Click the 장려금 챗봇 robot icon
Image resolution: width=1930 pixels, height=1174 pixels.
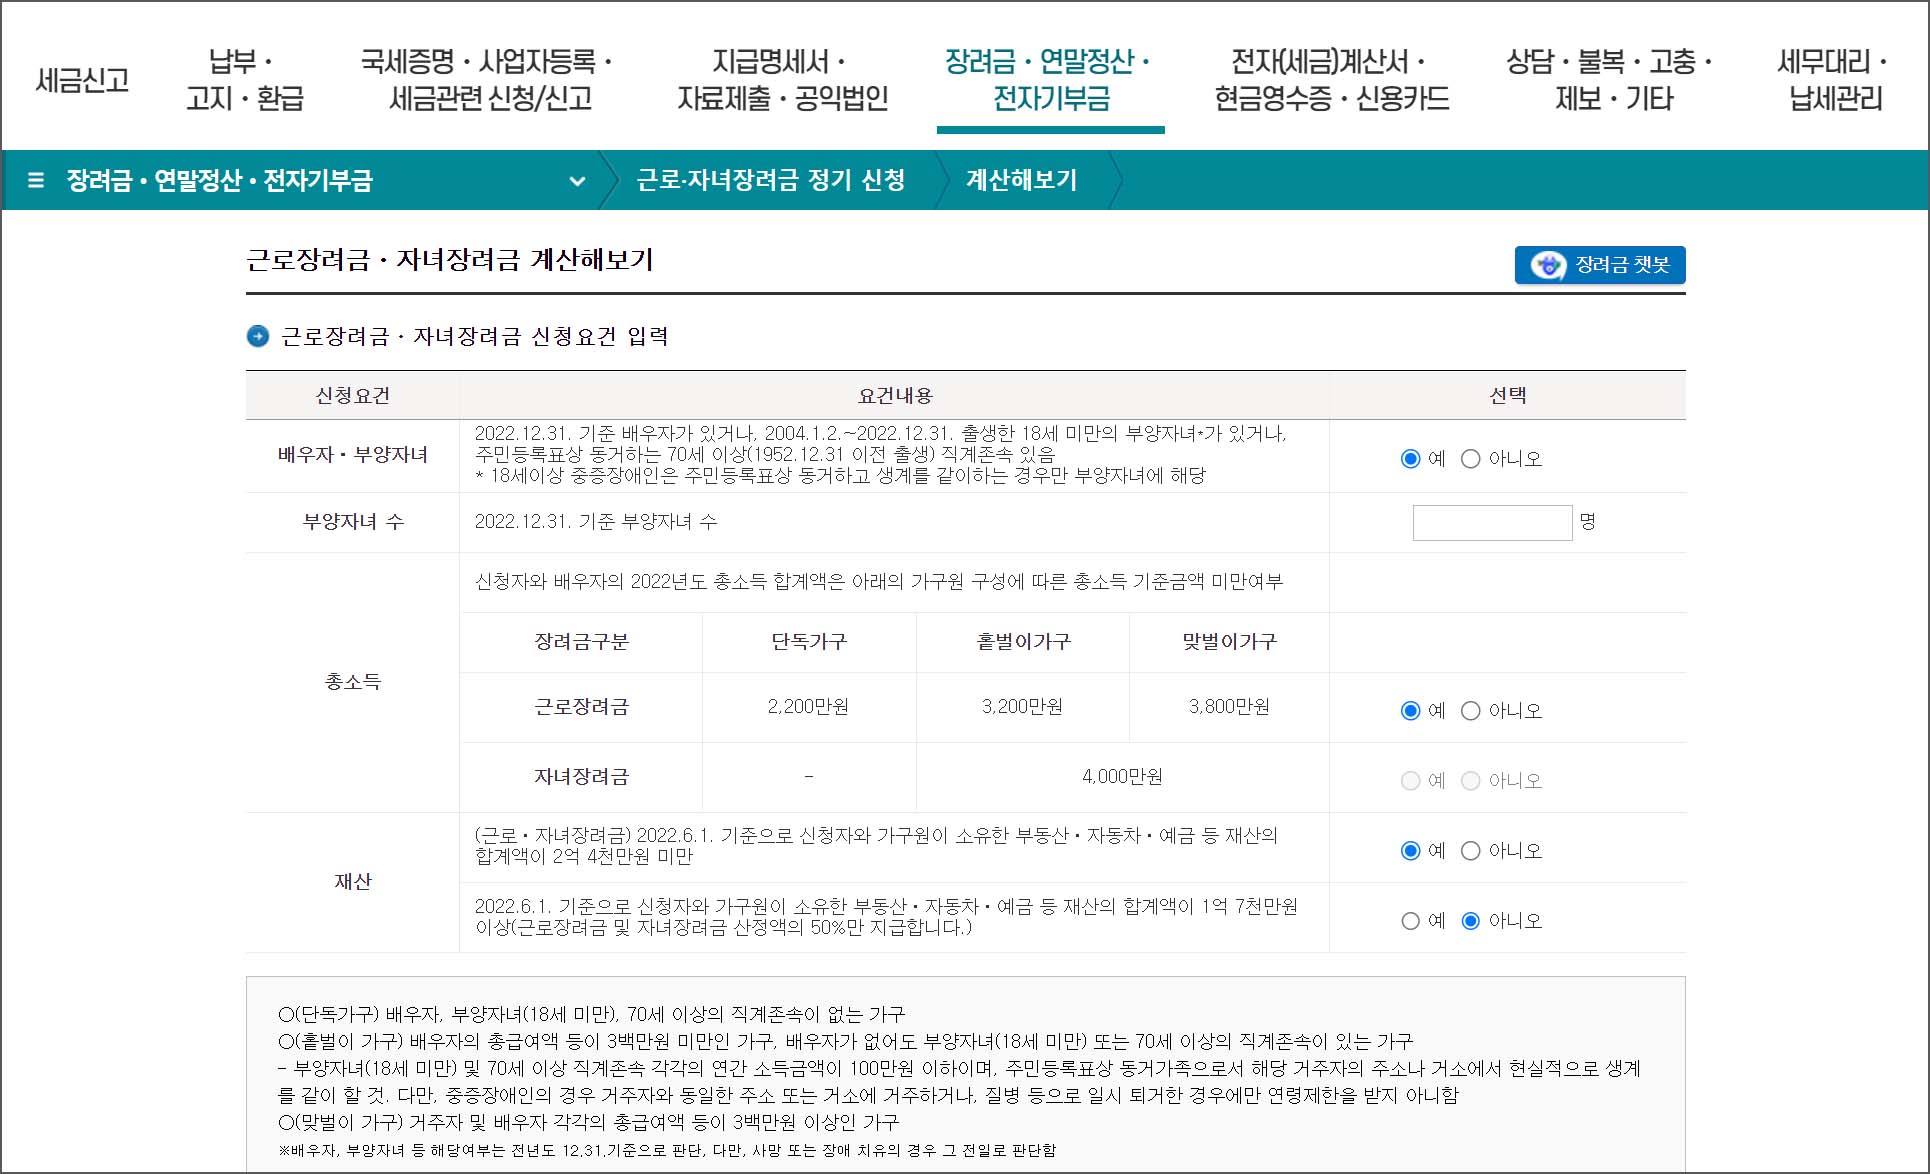(1548, 266)
